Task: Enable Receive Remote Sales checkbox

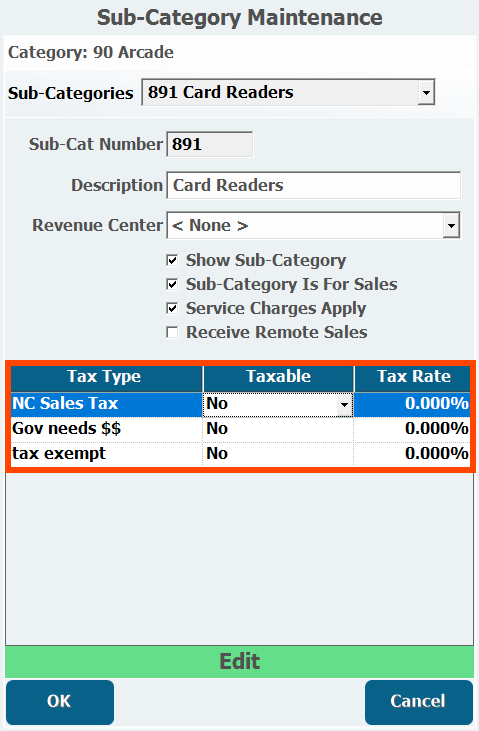Action: 172,332
